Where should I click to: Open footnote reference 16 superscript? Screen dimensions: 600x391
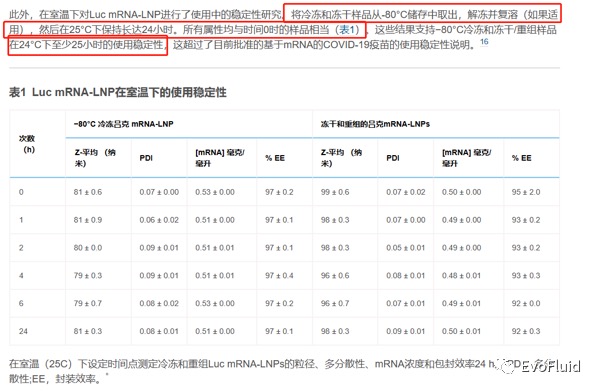[484, 42]
